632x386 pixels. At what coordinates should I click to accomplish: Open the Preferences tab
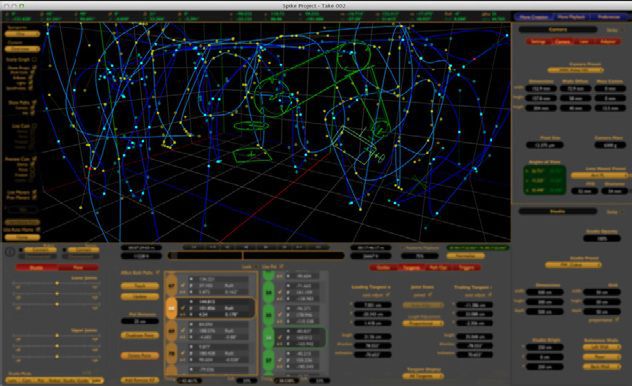point(609,17)
